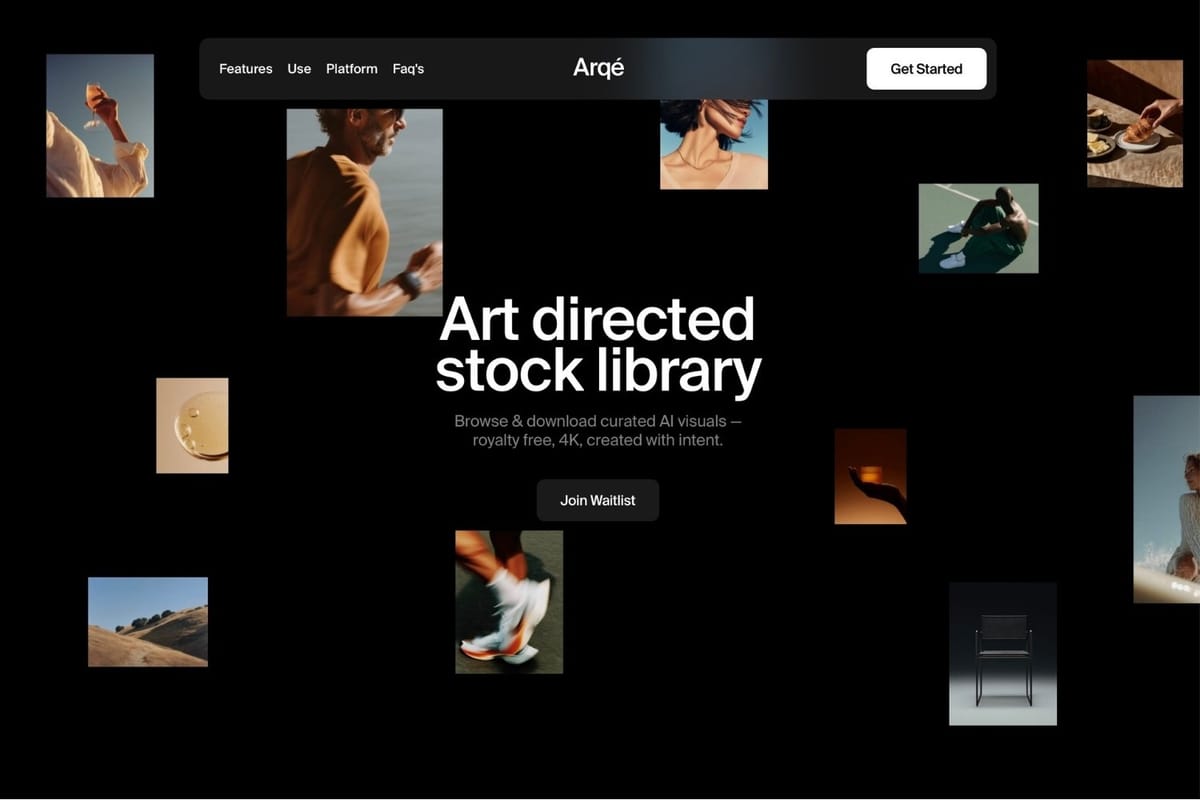Image resolution: width=1200 pixels, height=800 pixels.
Task: Open the Features nav link
Action: pos(245,69)
